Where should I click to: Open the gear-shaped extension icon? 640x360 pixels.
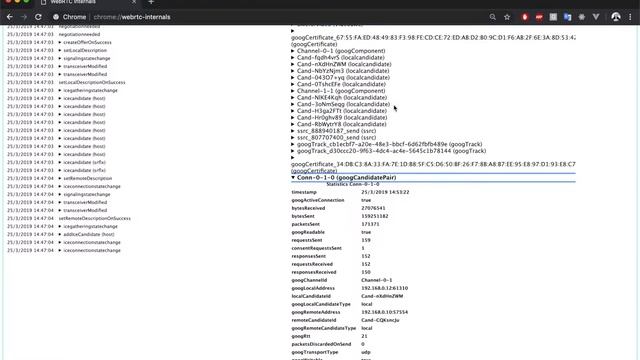point(582,17)
